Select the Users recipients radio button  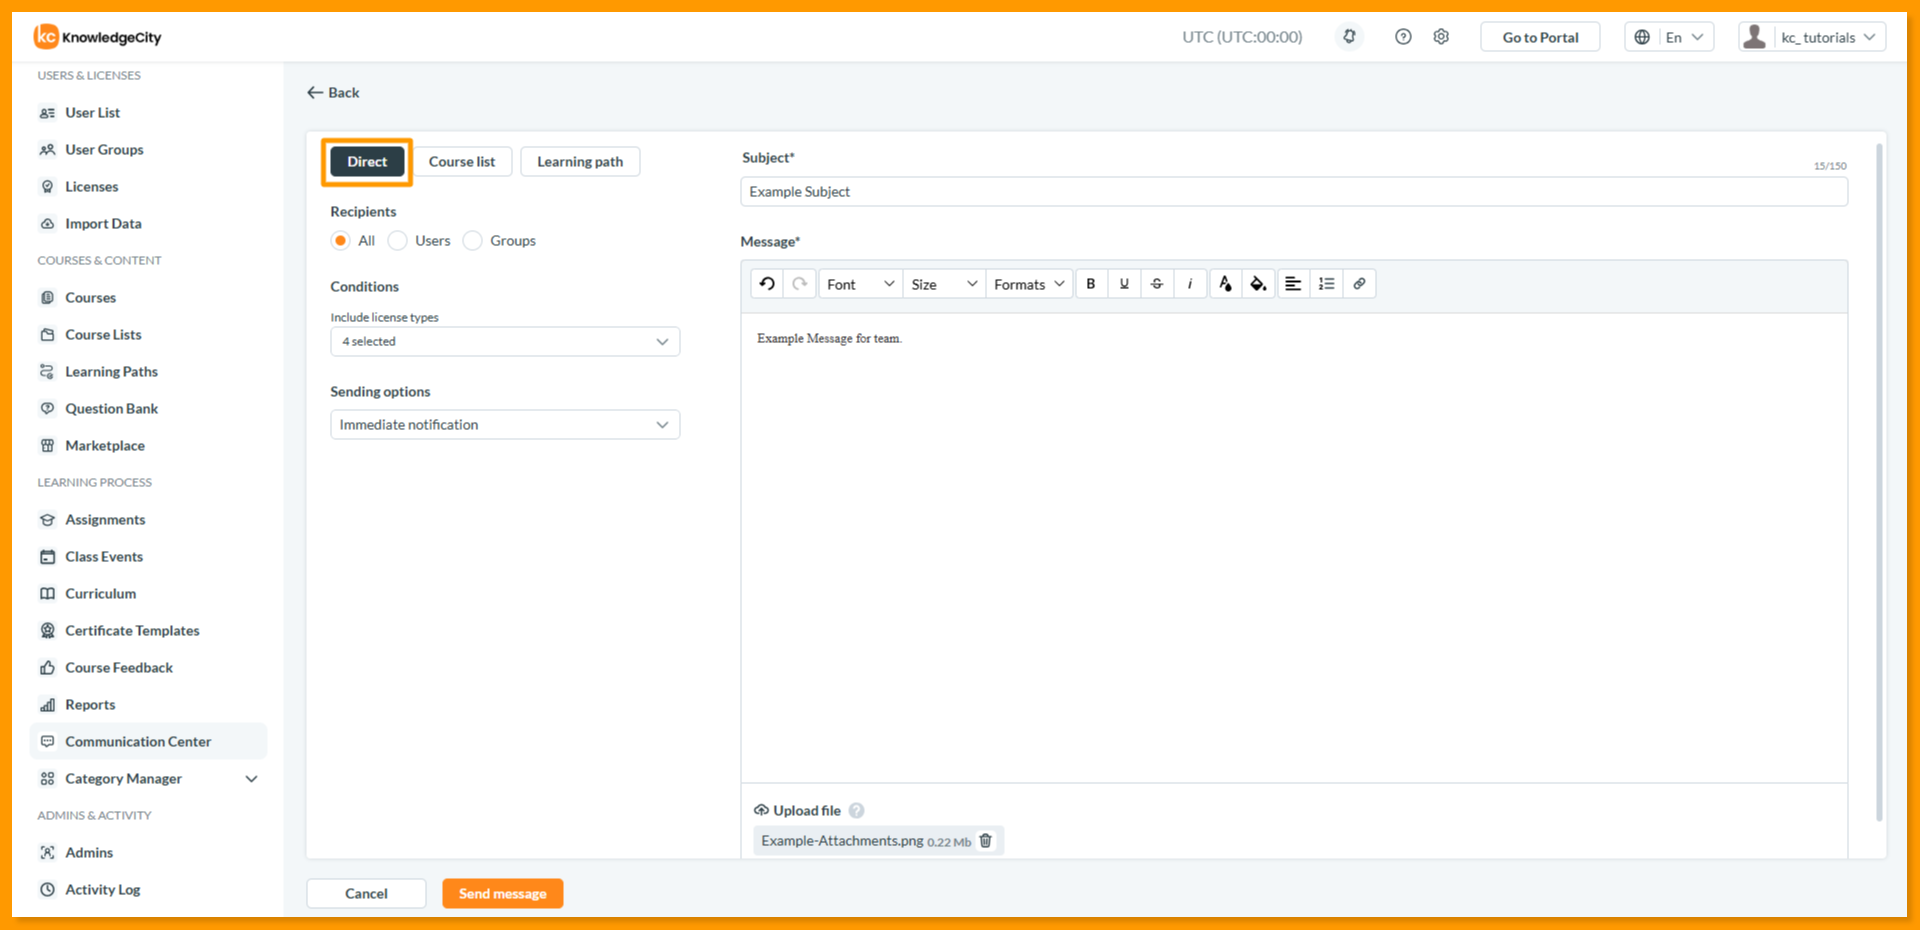(x=398, y=241)
